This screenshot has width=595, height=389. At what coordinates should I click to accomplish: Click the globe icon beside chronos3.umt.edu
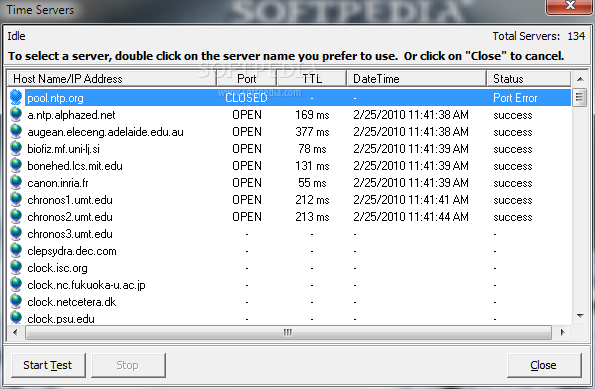coord(16,233)
